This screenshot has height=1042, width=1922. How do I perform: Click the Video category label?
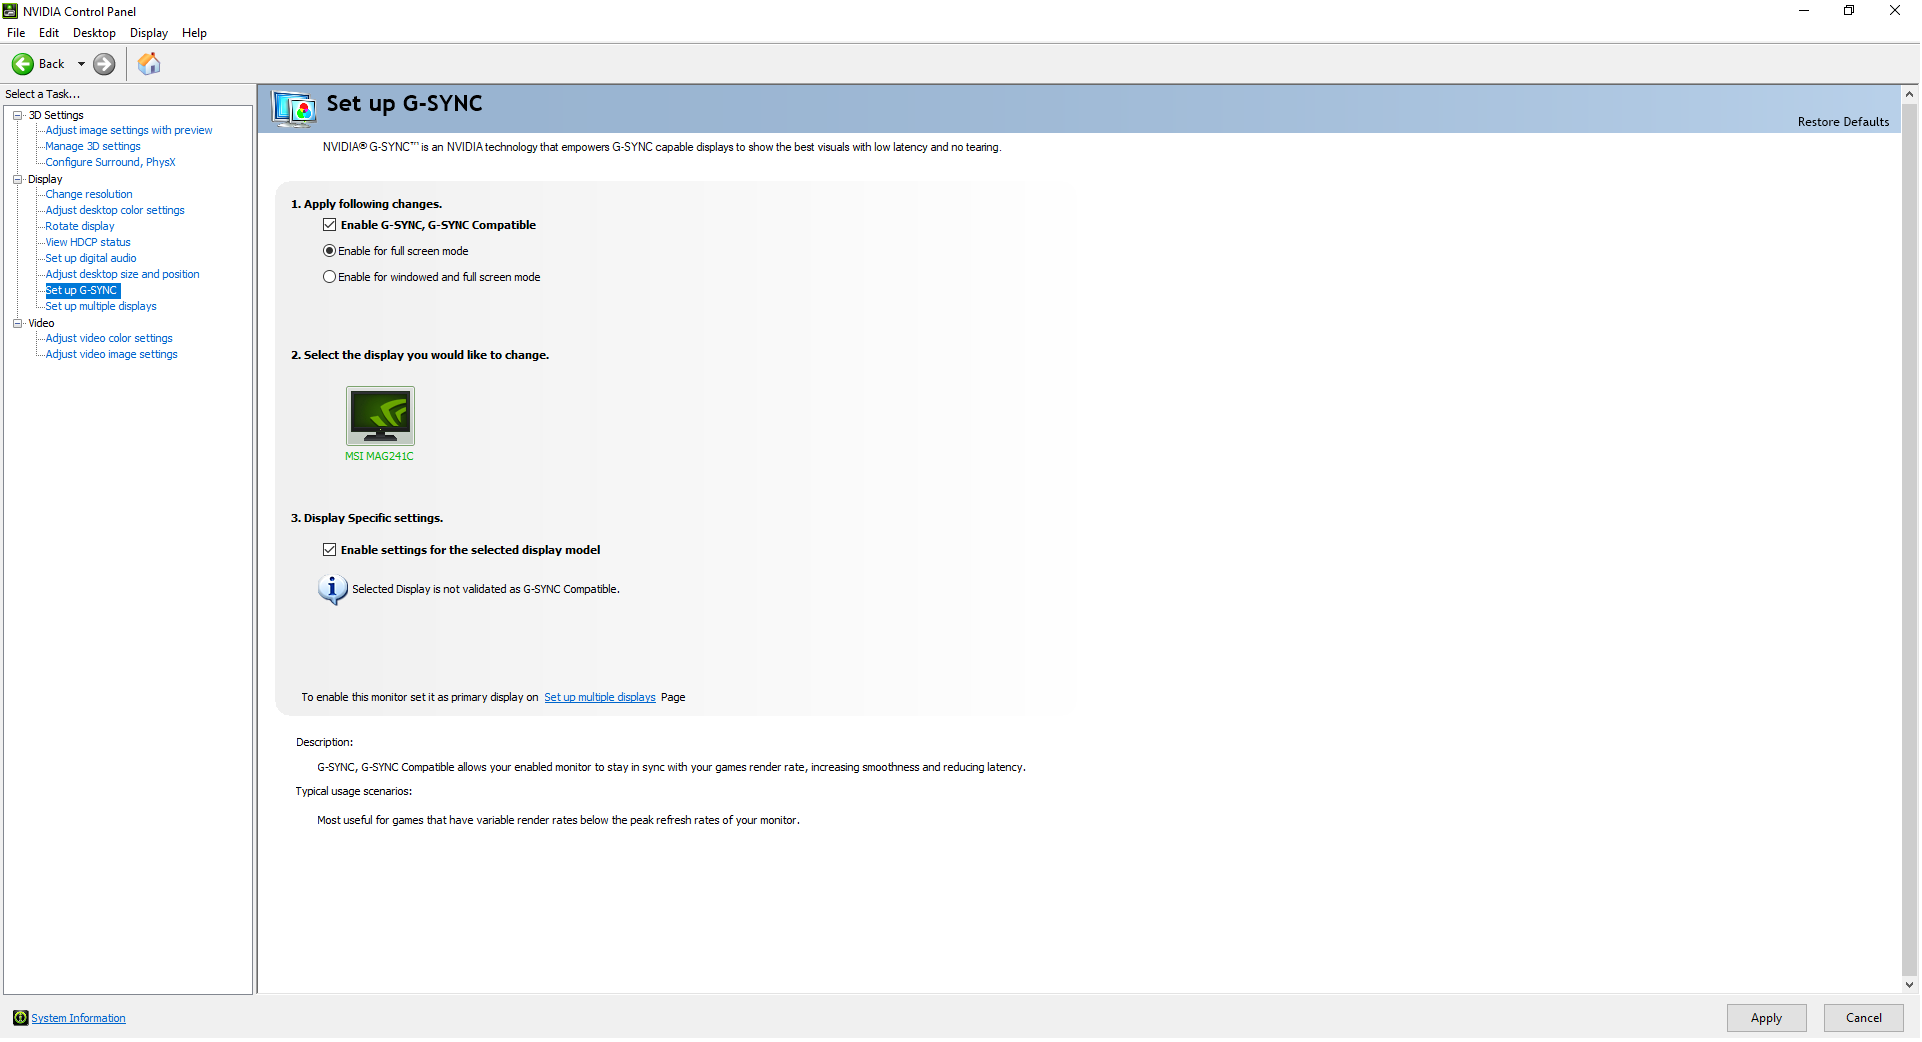pyautogui.click(x=41, y=324)
